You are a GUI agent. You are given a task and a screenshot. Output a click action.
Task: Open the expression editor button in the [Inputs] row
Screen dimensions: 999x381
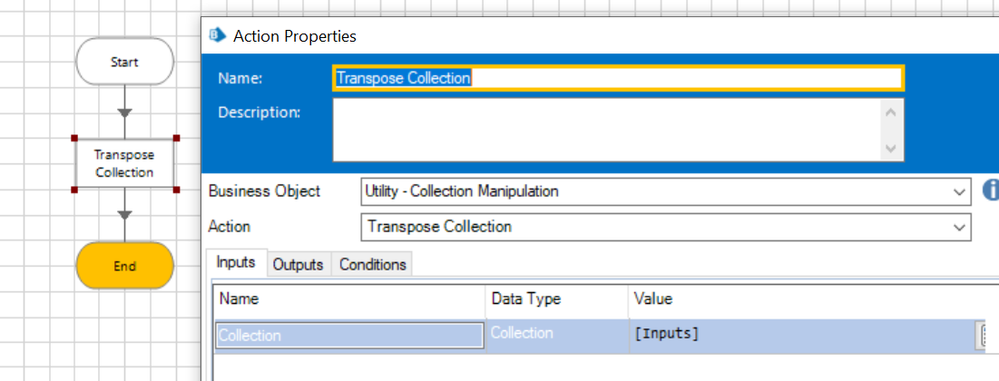(x=982, y=336)
